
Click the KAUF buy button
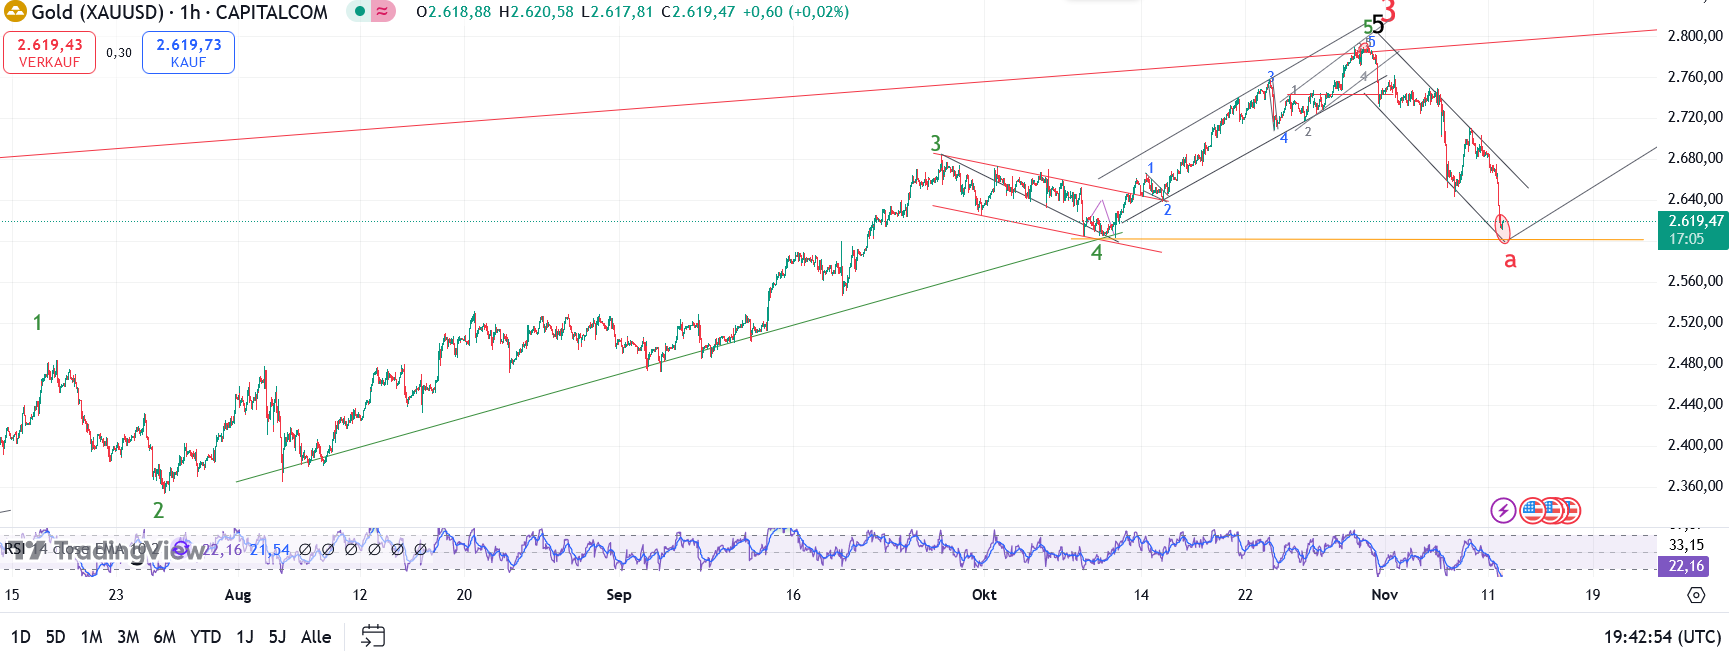tap(188, 53)
